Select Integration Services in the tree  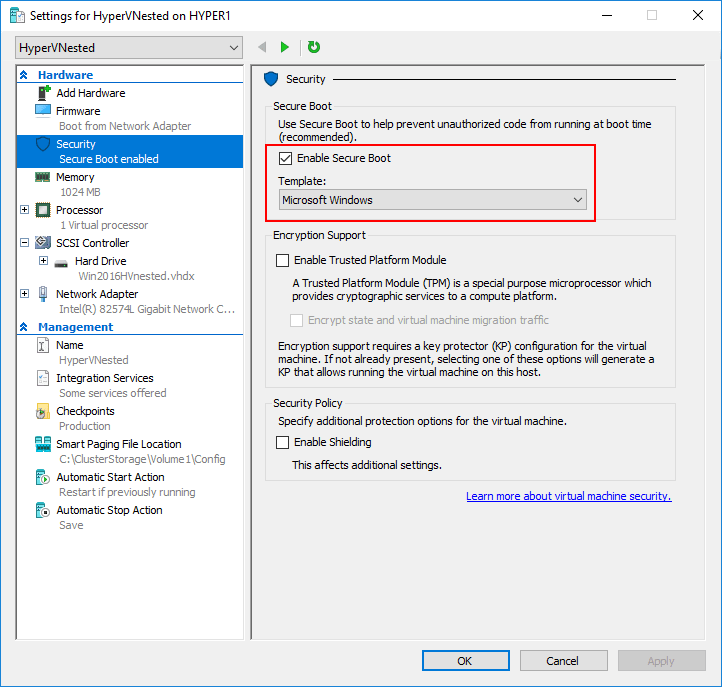[105, 378]
